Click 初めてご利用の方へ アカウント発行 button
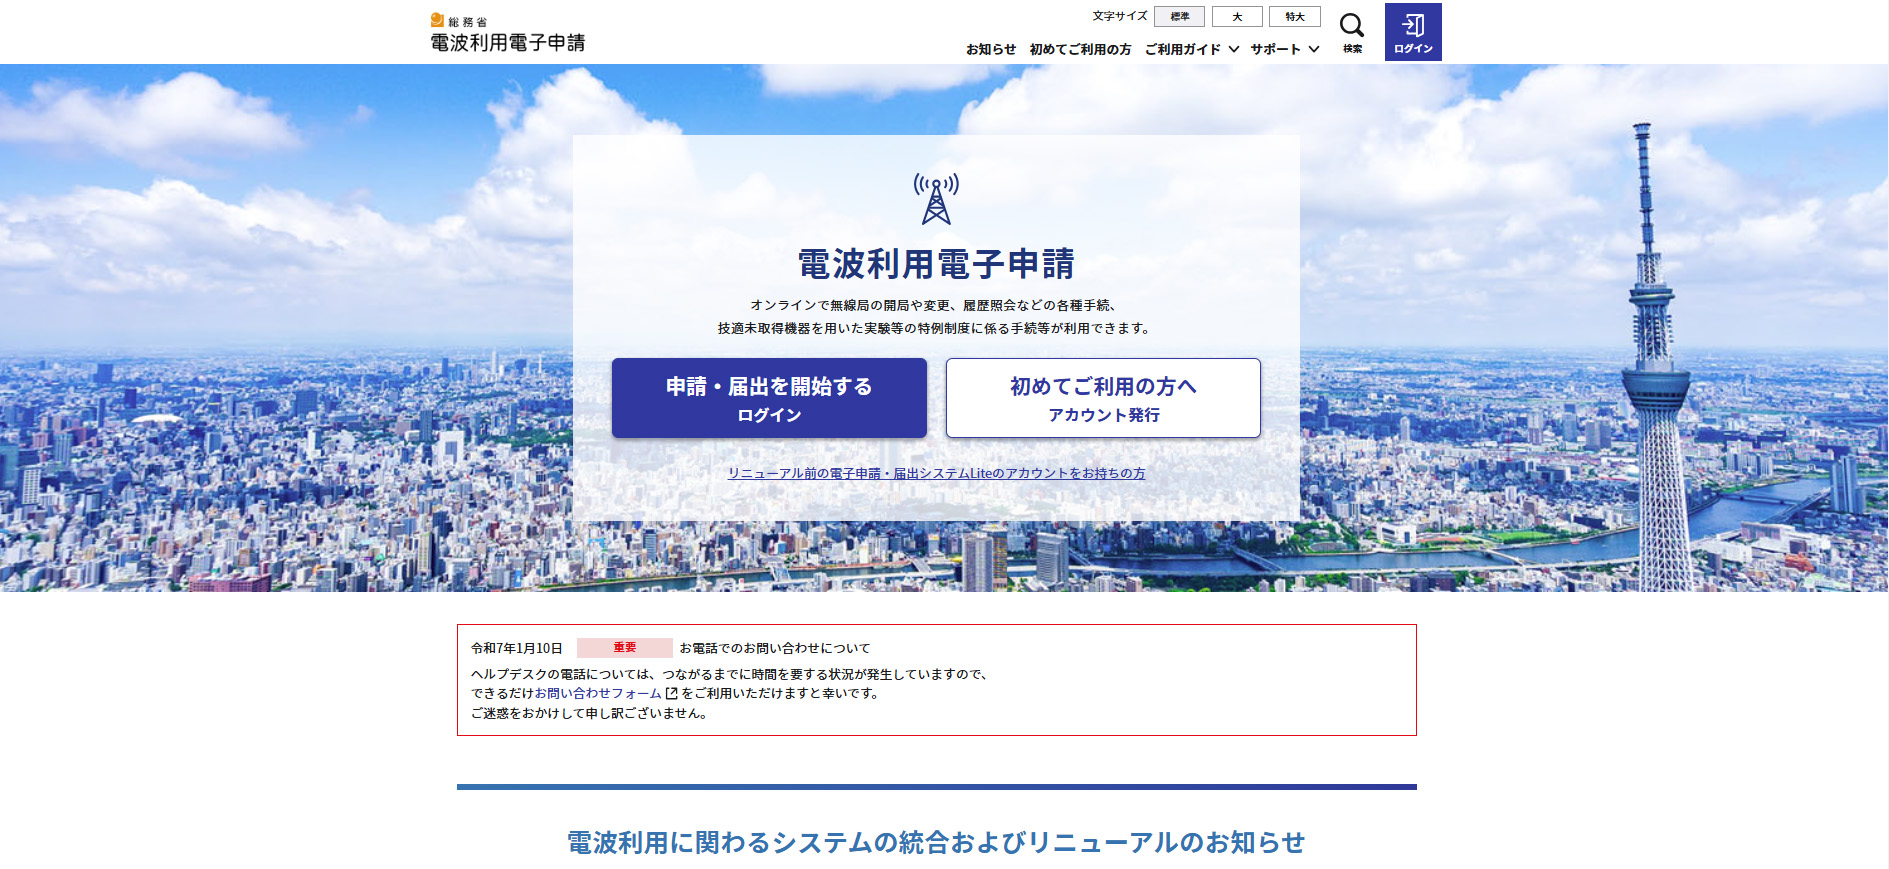The width and height of the screenshot is (1889, 869). click(1103, 398)
